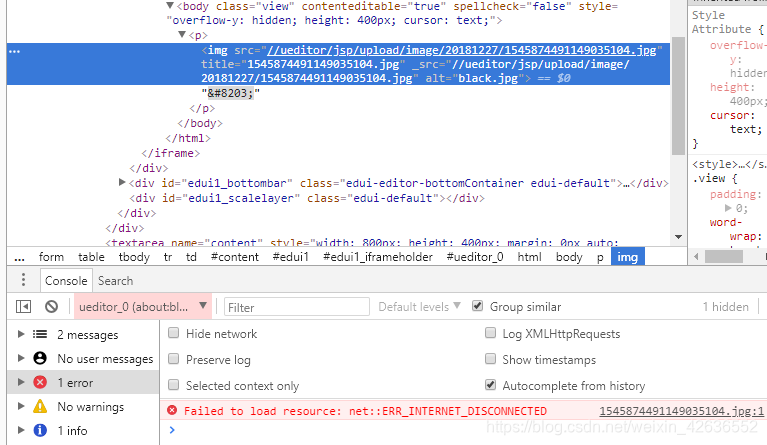
Task: Click the messages list icon
Action: (x=40, y=334)
